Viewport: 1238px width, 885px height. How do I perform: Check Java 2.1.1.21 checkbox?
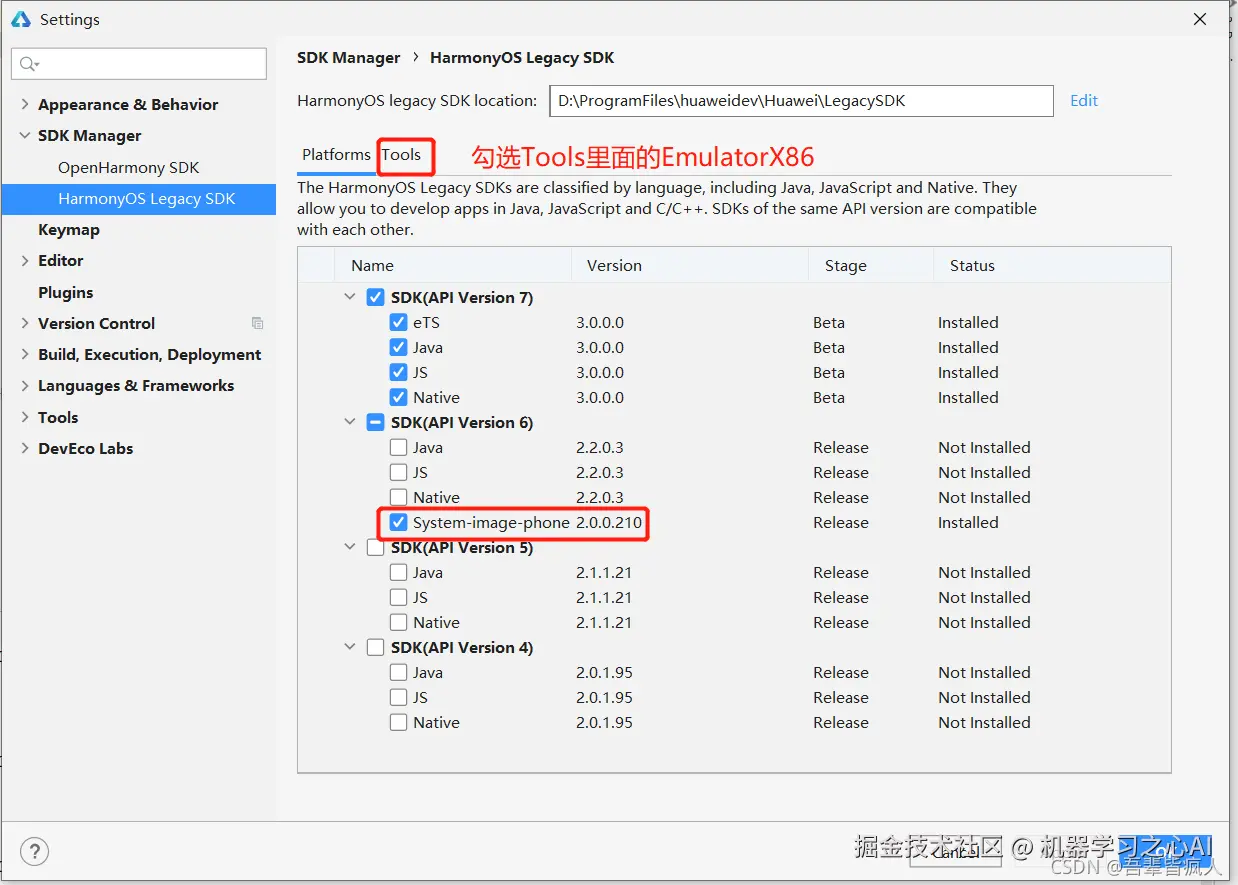[398, 572]
